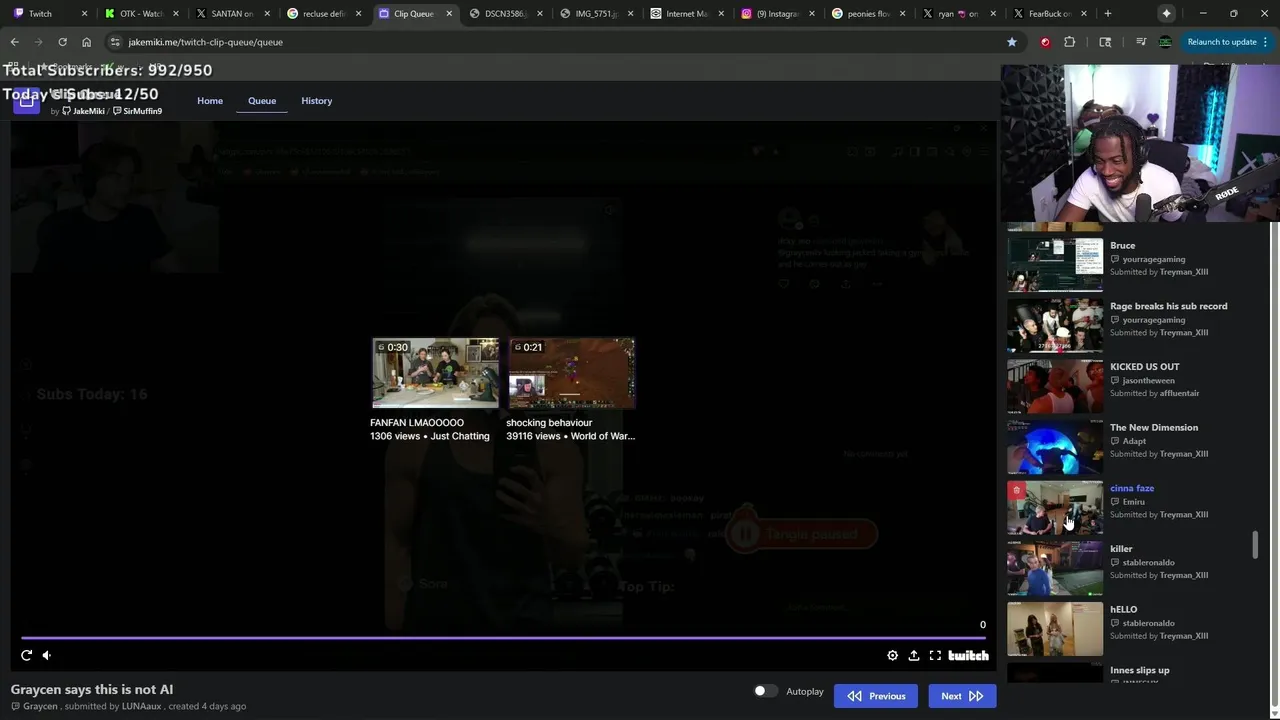
Task: Play the shocking behaviour recommended clip
Action: (x=571, y=373)
